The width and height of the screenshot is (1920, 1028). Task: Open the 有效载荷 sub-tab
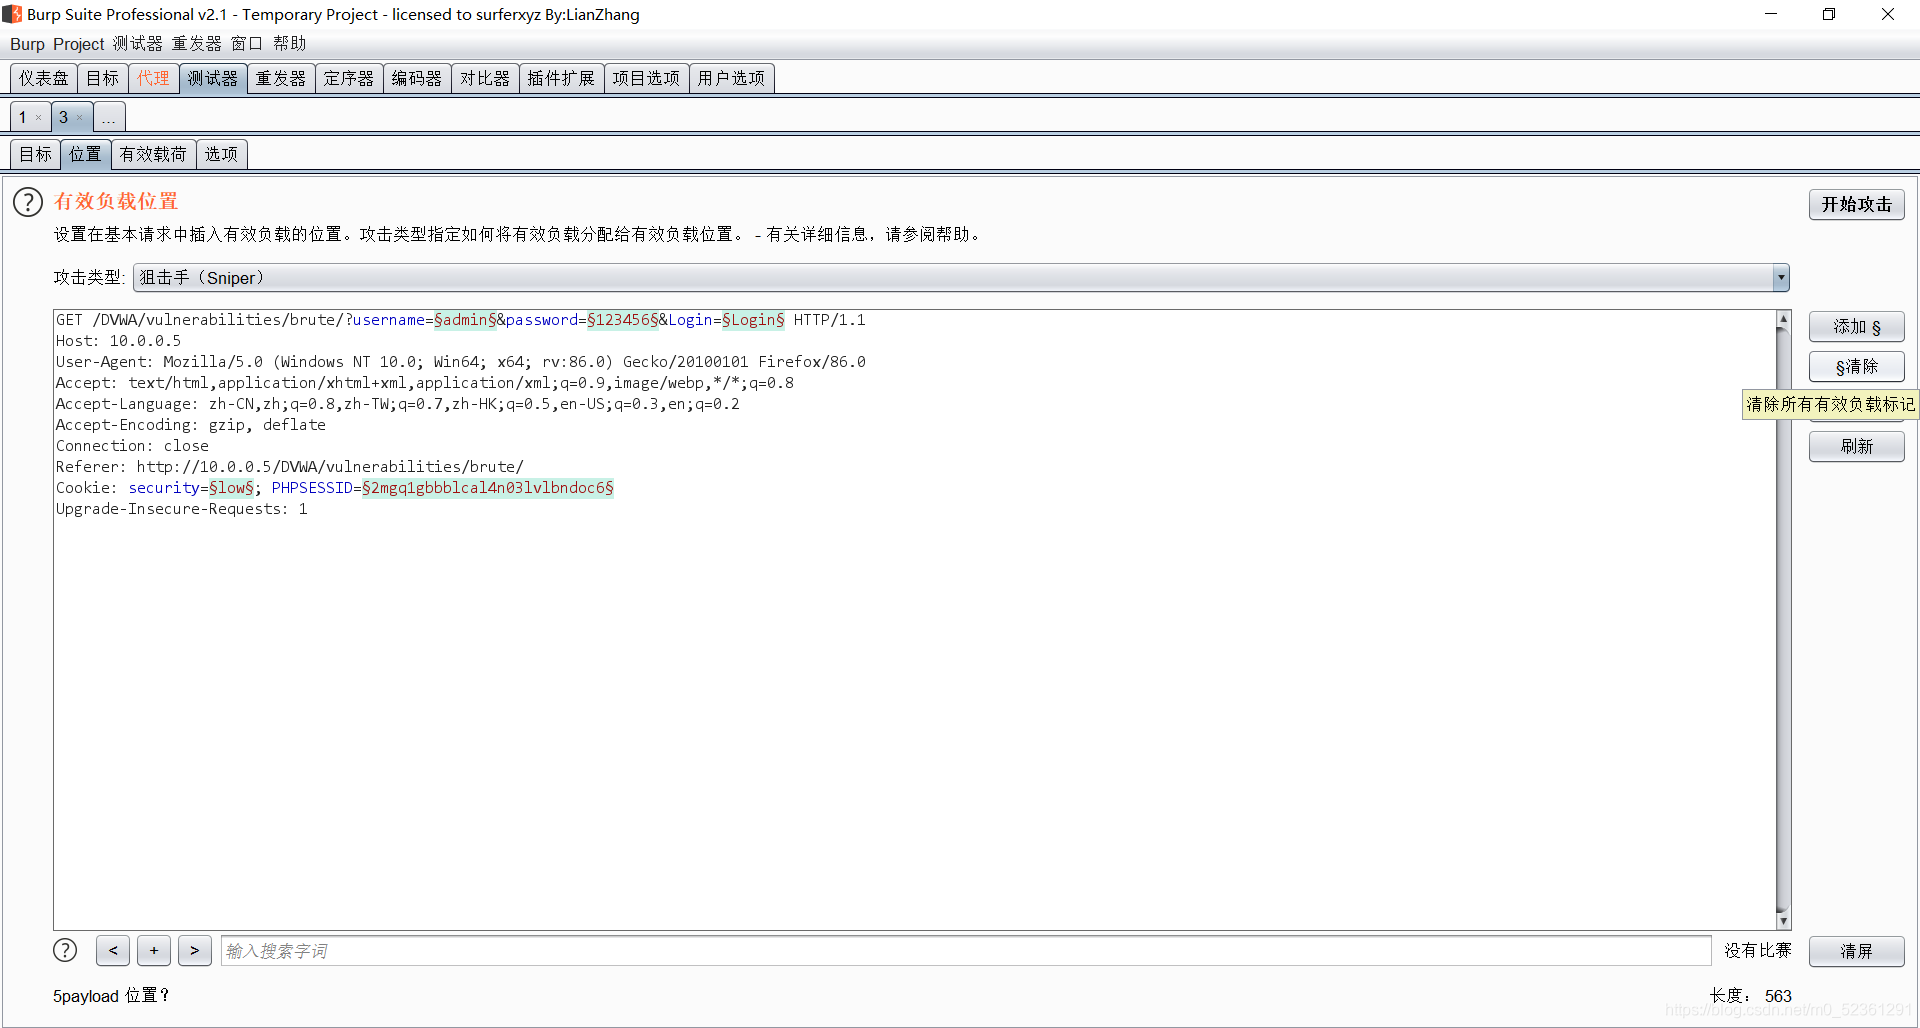coord(153,154)
